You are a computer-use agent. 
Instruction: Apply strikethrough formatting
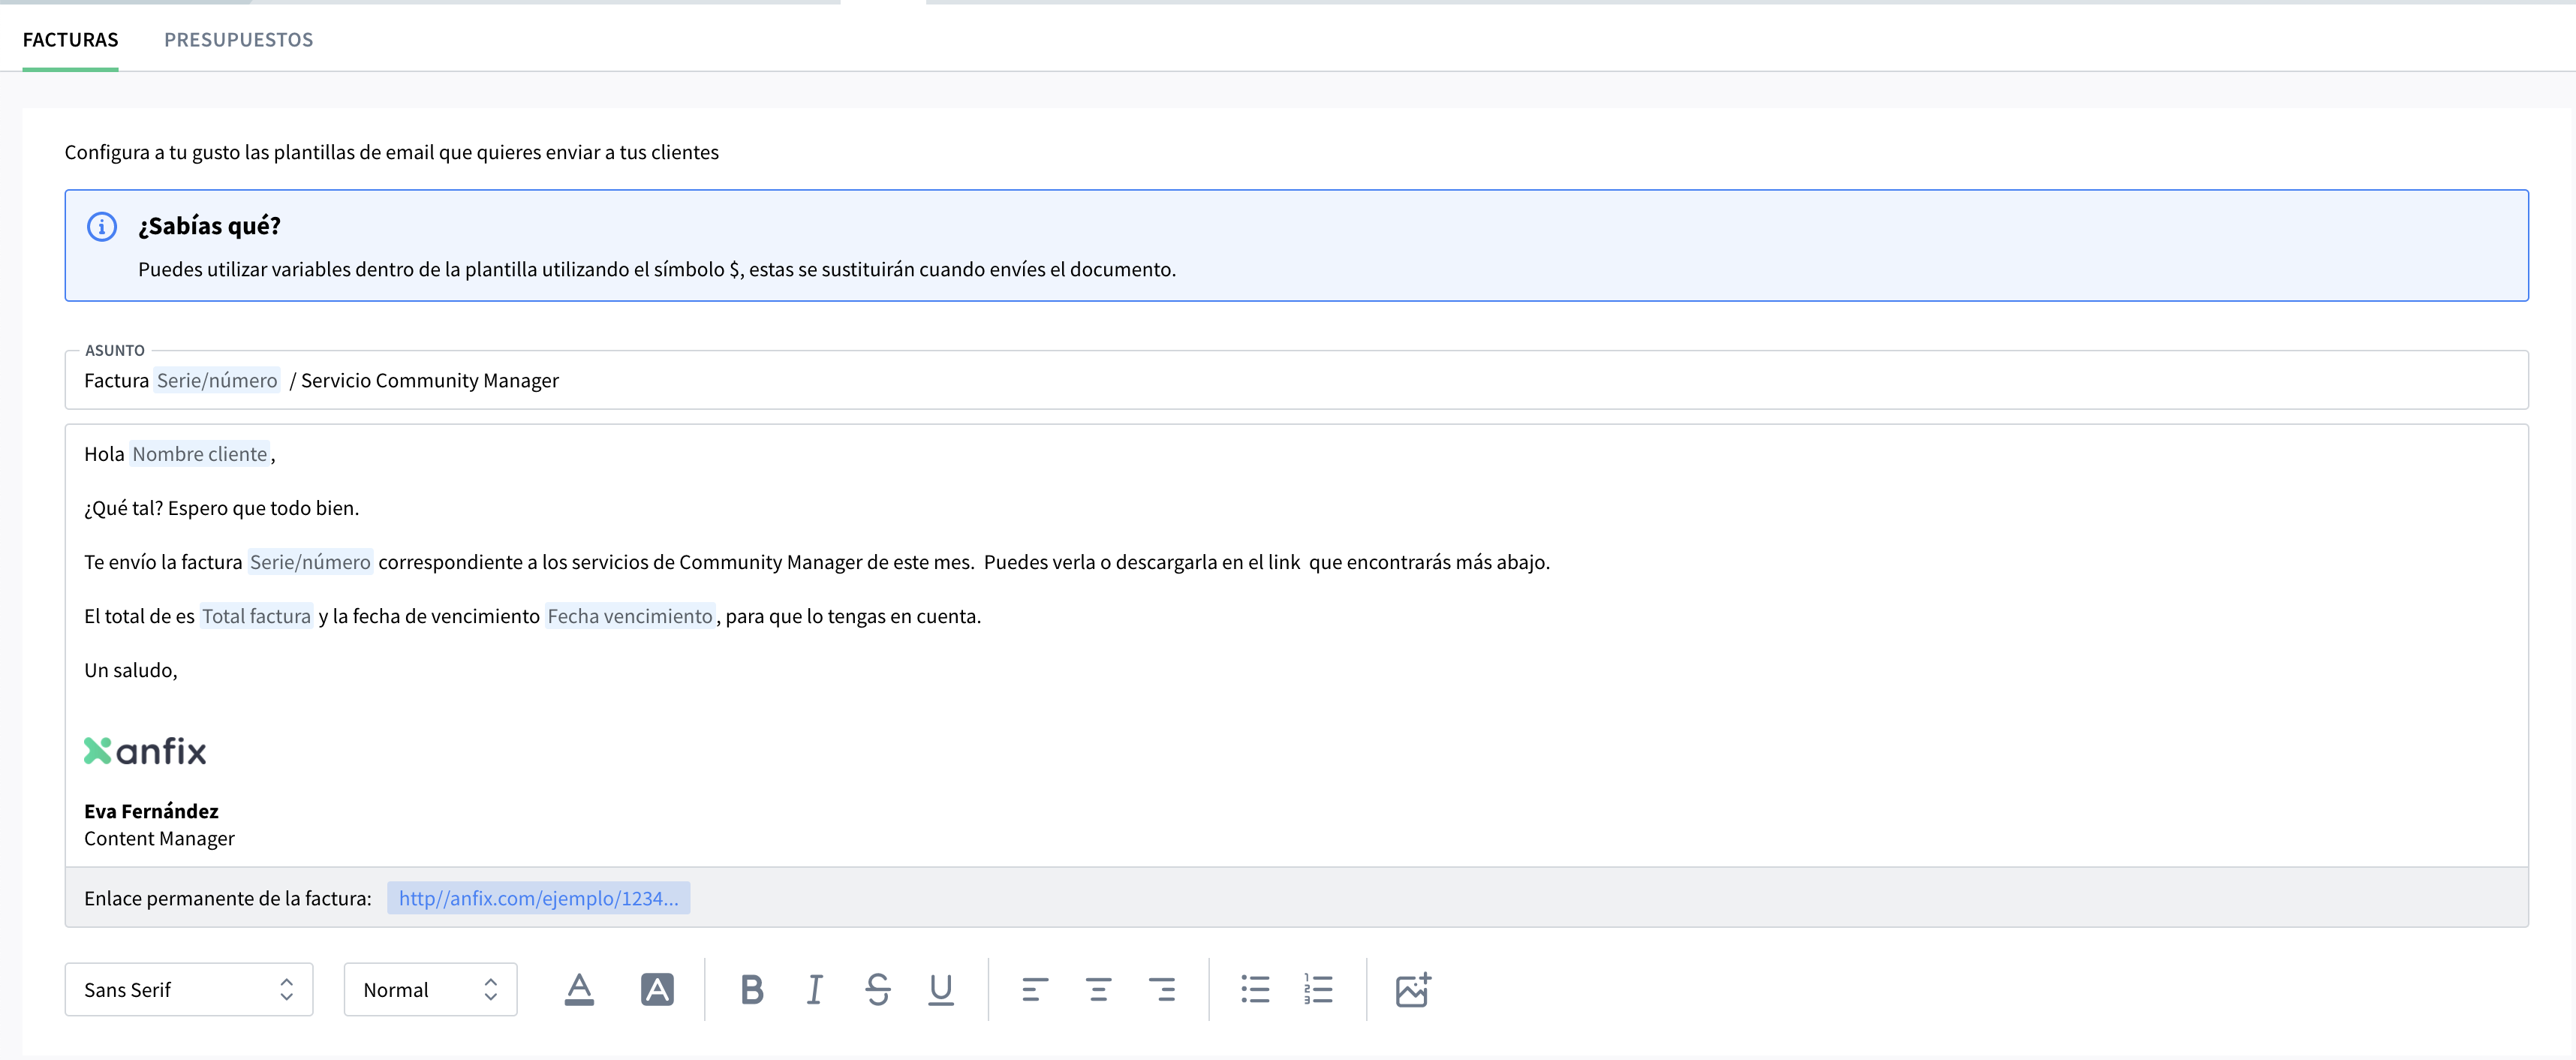click(878, 989)
